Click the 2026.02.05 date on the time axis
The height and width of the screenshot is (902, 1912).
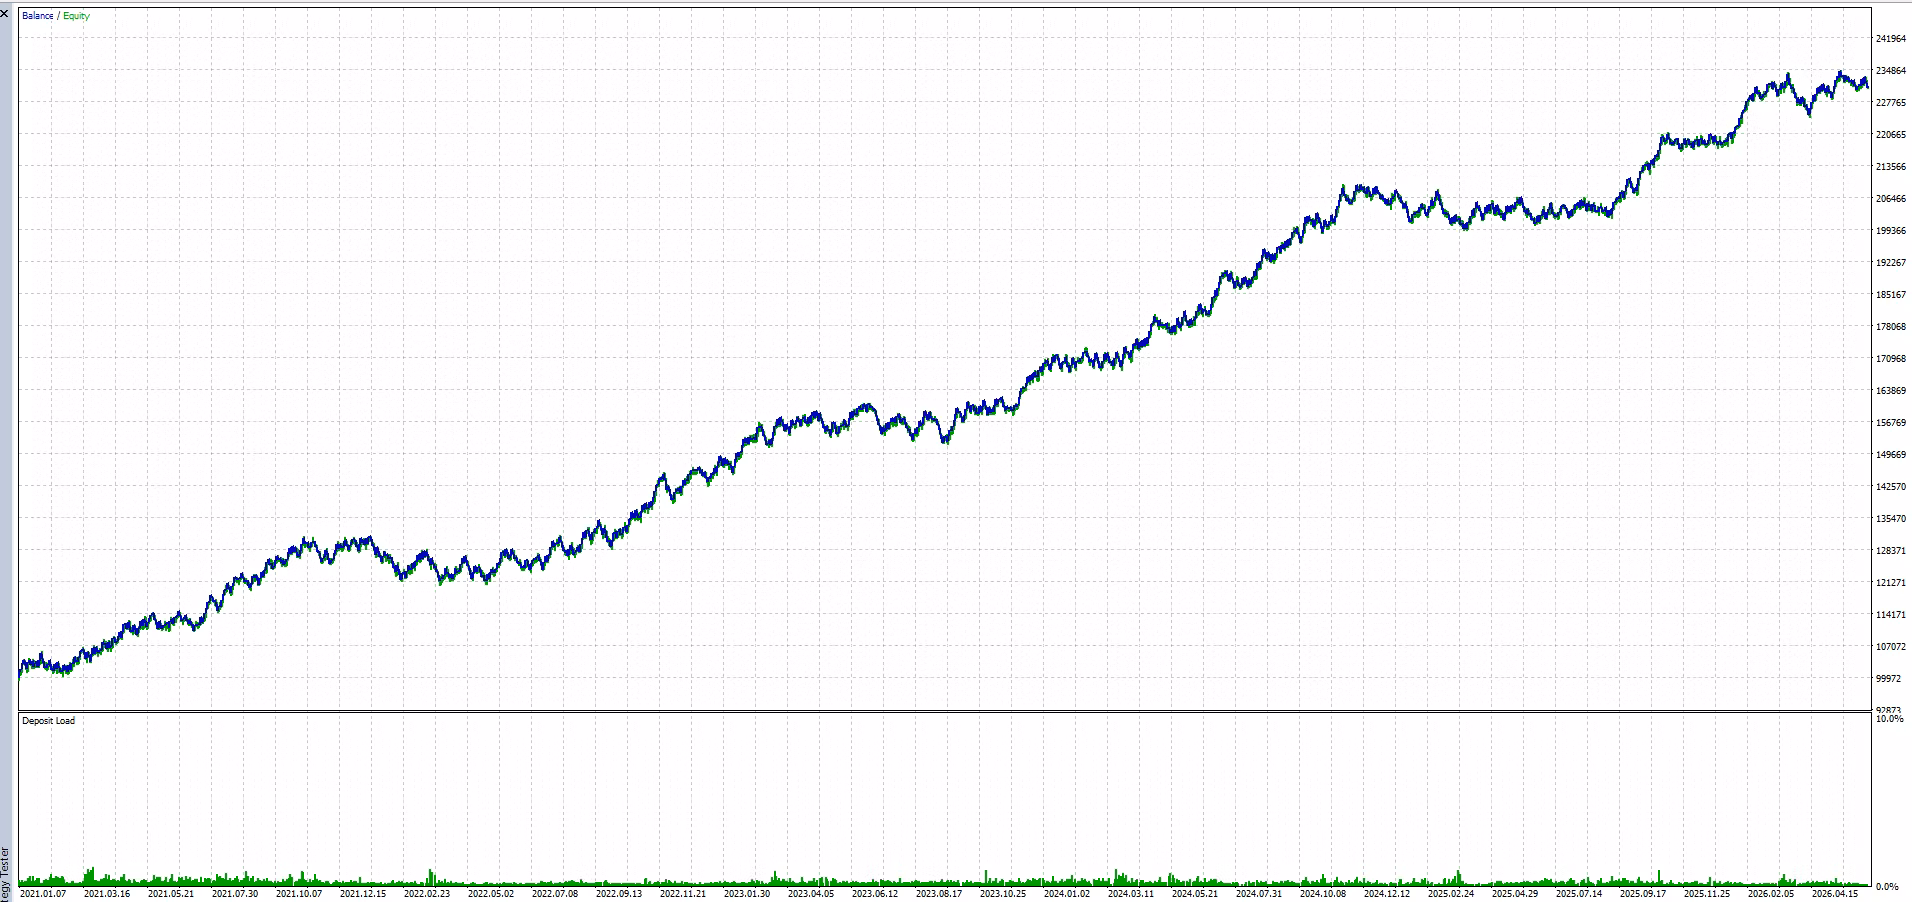pos(1771,895)
